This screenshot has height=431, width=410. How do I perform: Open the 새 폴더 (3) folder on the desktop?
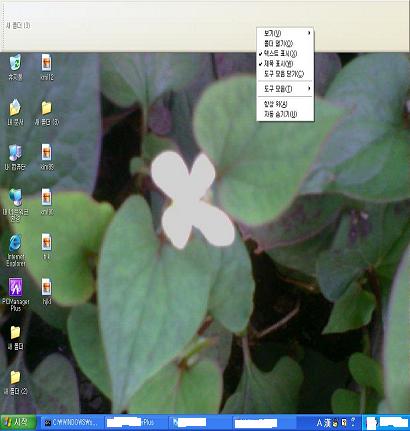(x=47, y=113)
